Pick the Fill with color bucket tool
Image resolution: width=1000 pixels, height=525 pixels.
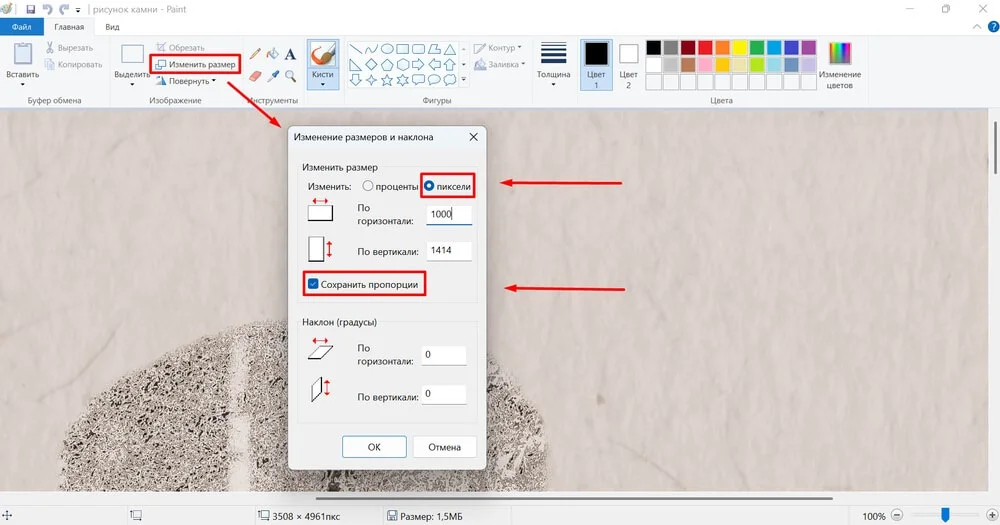point(272,54)
